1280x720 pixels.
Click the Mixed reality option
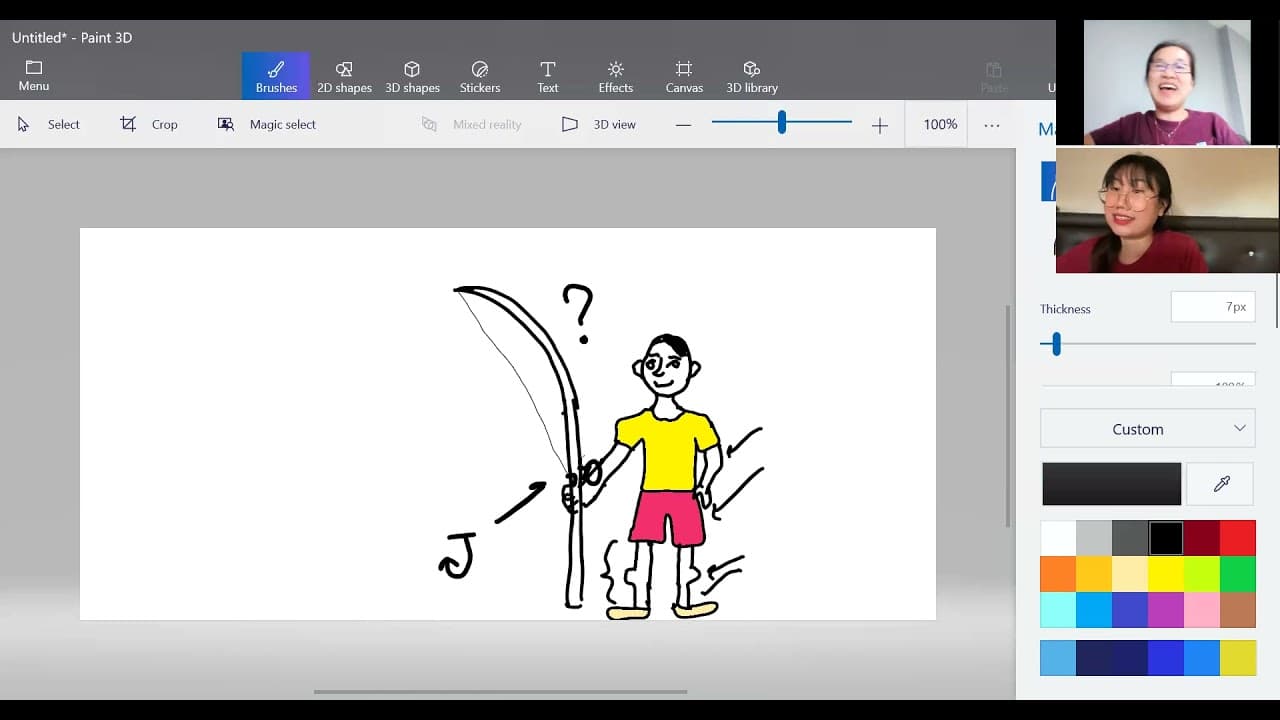tap(472, 124)
